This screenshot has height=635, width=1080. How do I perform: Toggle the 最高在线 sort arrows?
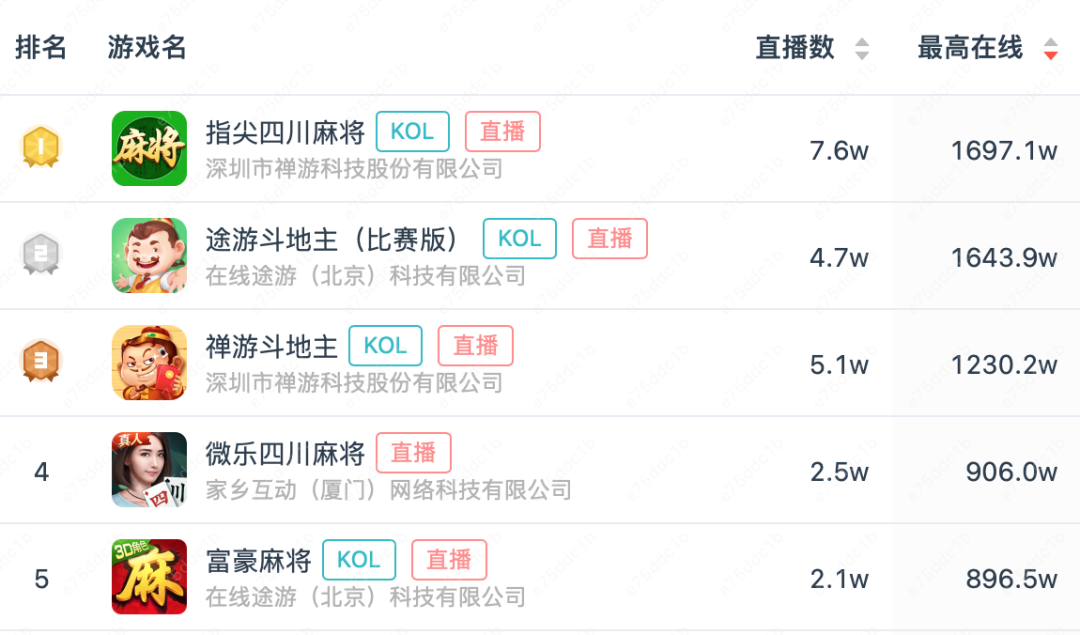point(1050,49)
